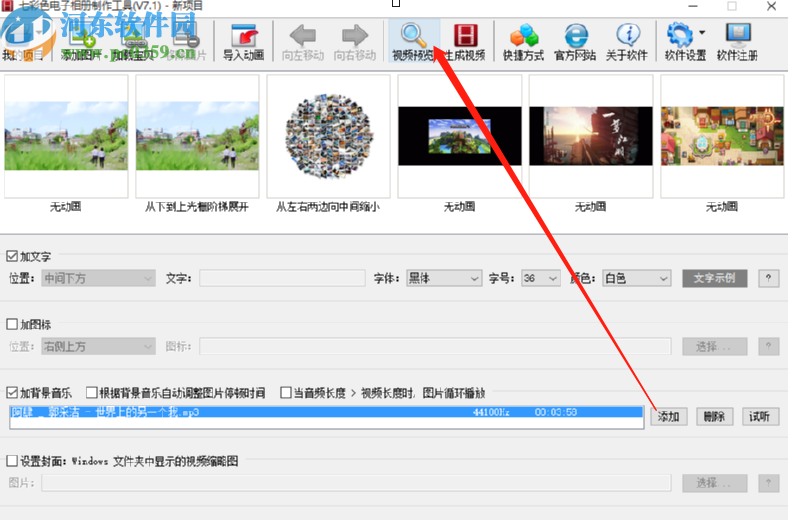Click the 向右移动 right arrow icon

(355, 36)
